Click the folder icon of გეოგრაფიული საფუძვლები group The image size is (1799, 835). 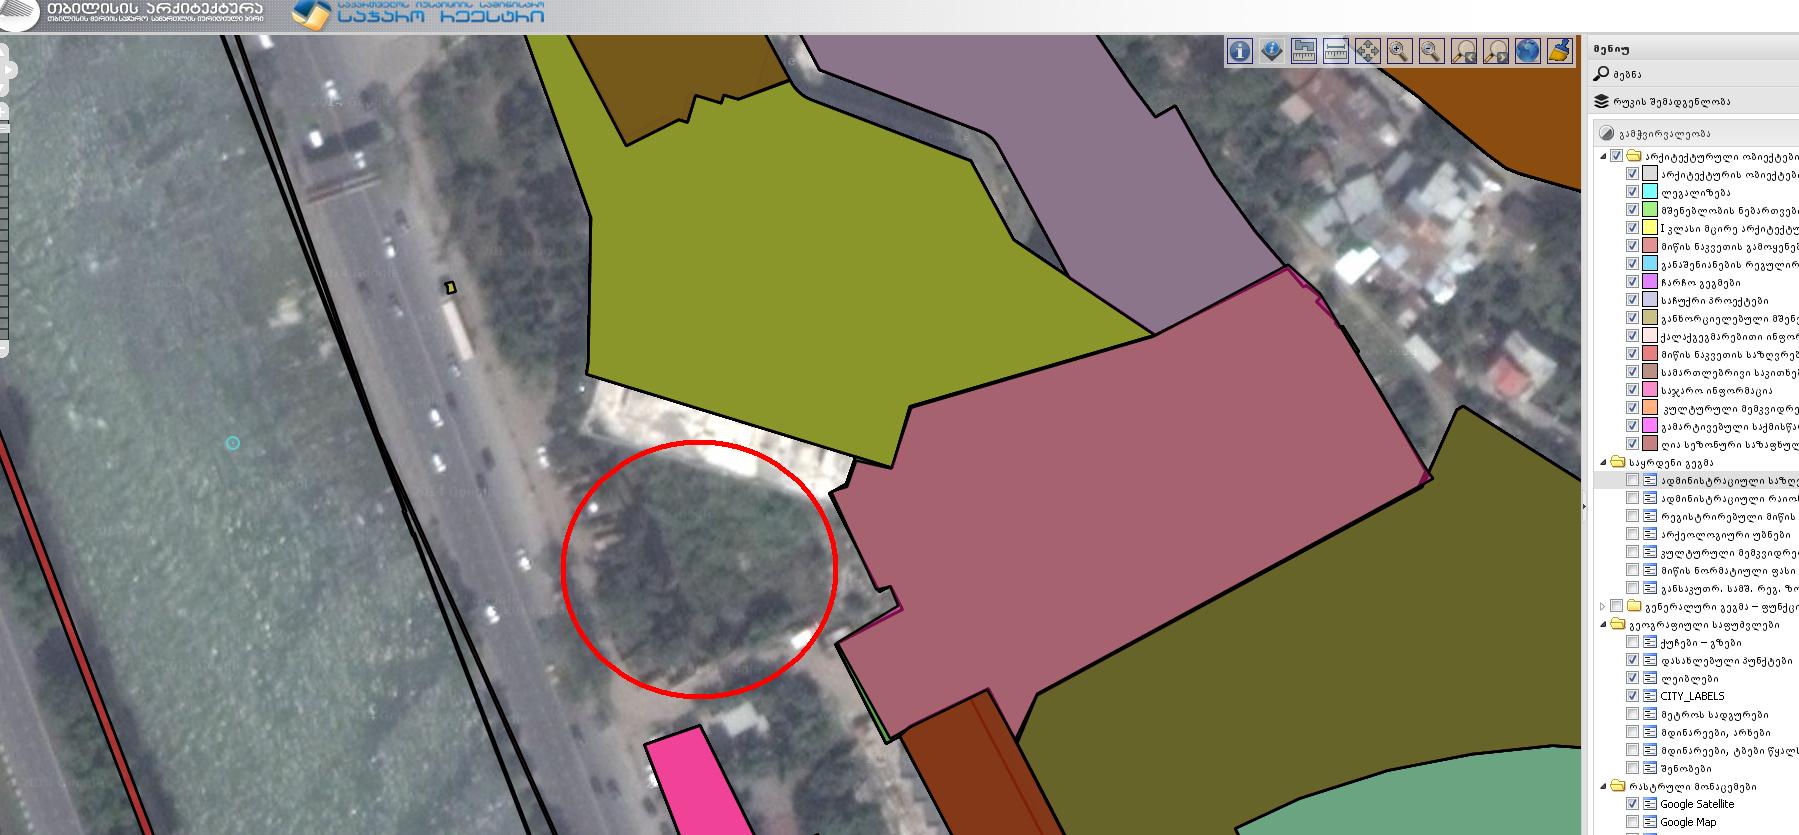[x=1618, y=624]
